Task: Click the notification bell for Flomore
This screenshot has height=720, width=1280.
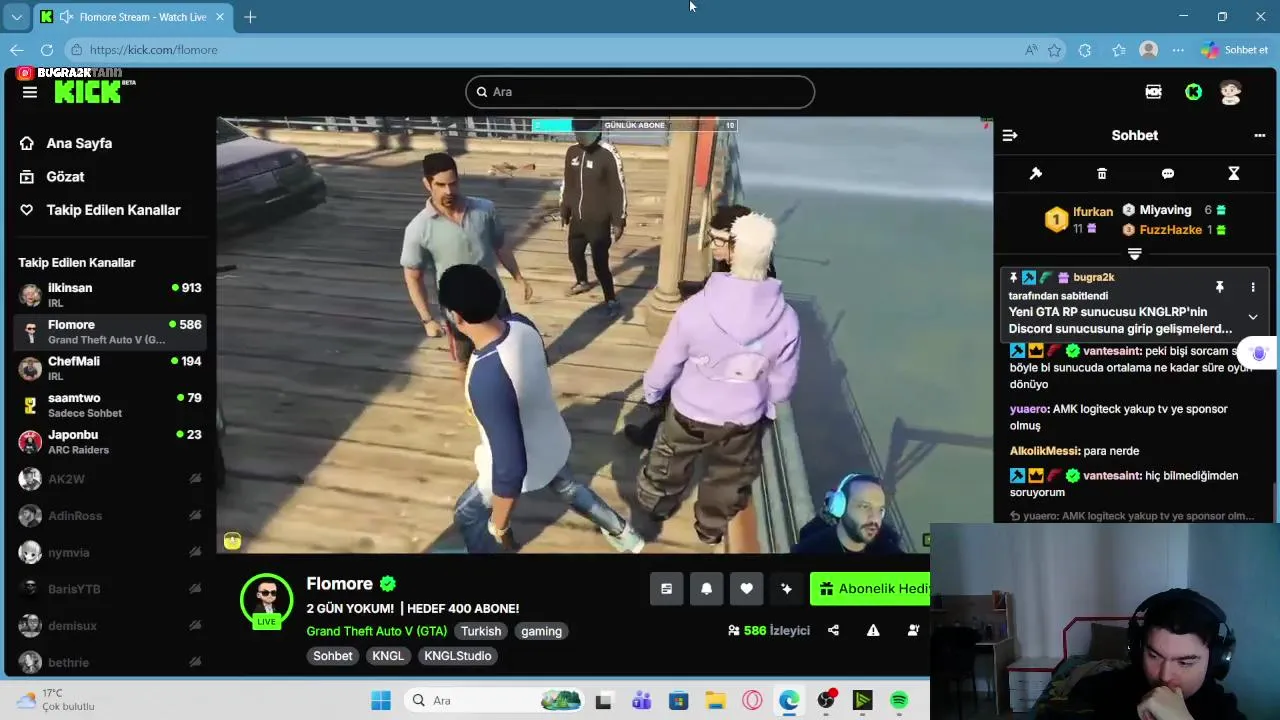Action: pyautogui.click(x=707, y=589)
